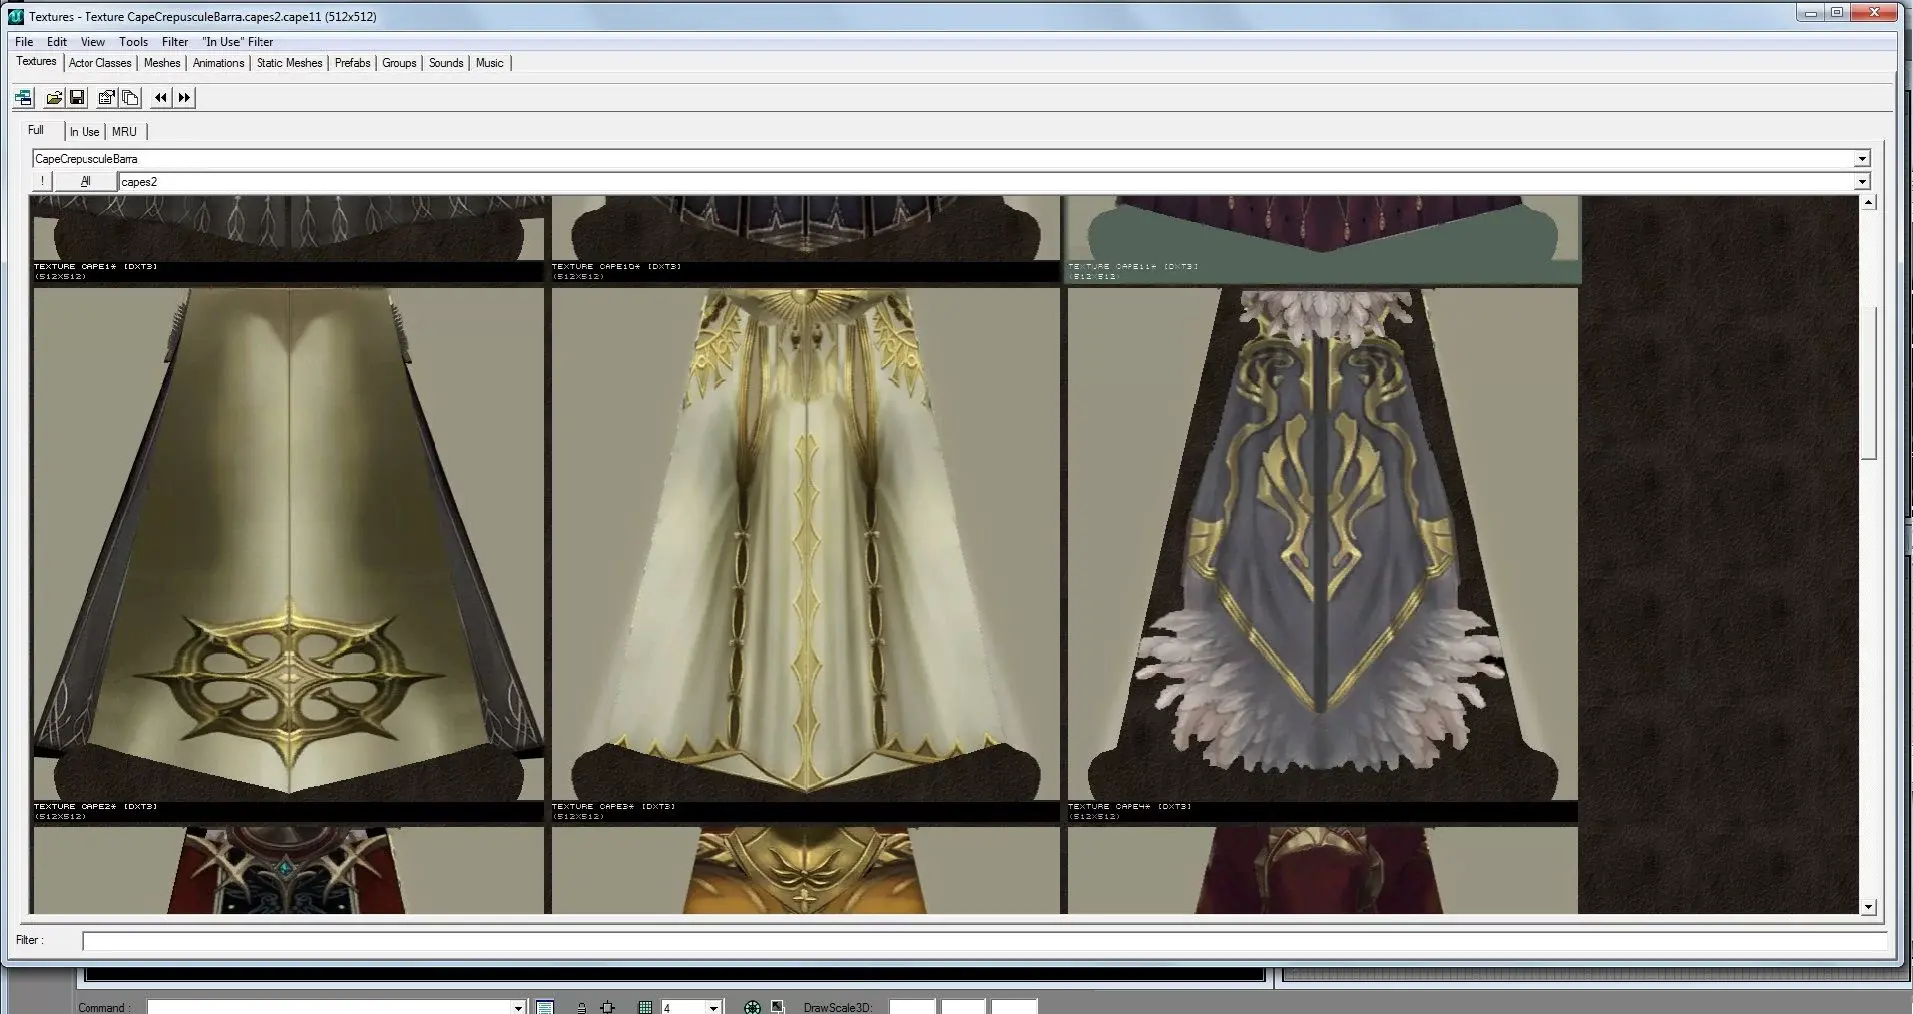
Task: Open the Edit menu
Action: (x=57, y=42)
